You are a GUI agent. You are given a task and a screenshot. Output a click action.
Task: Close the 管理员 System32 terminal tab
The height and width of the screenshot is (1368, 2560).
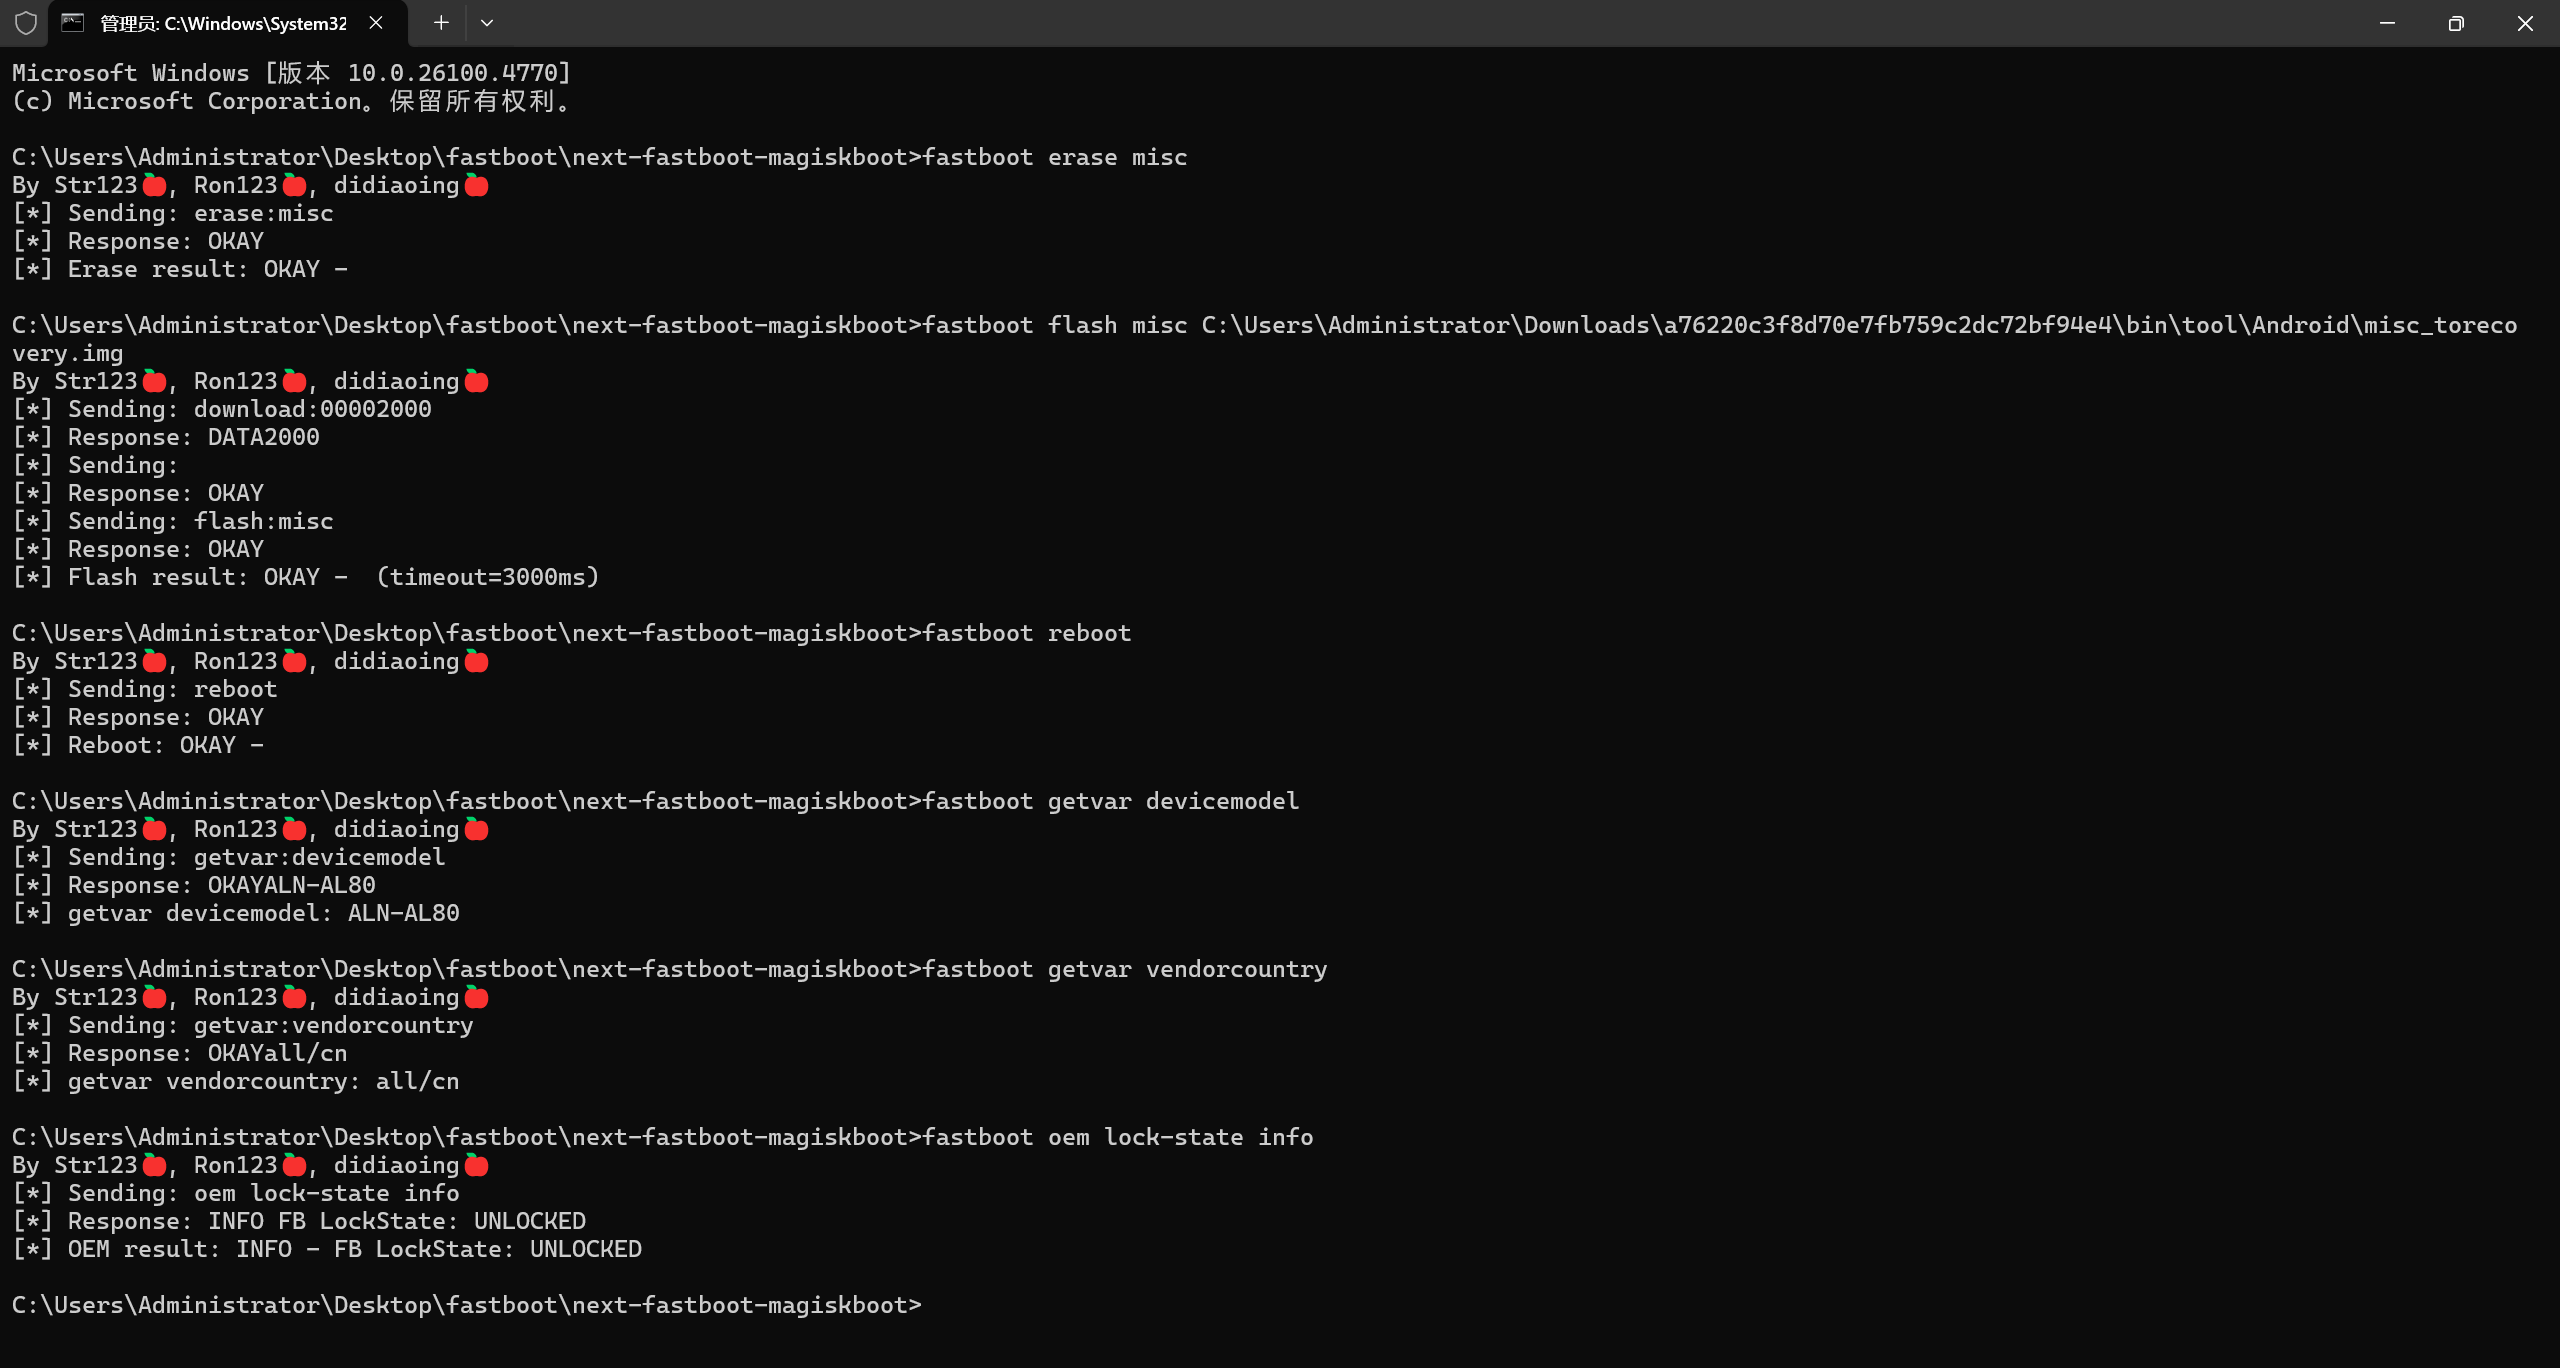pyautogui.click(x=376, y=23)
